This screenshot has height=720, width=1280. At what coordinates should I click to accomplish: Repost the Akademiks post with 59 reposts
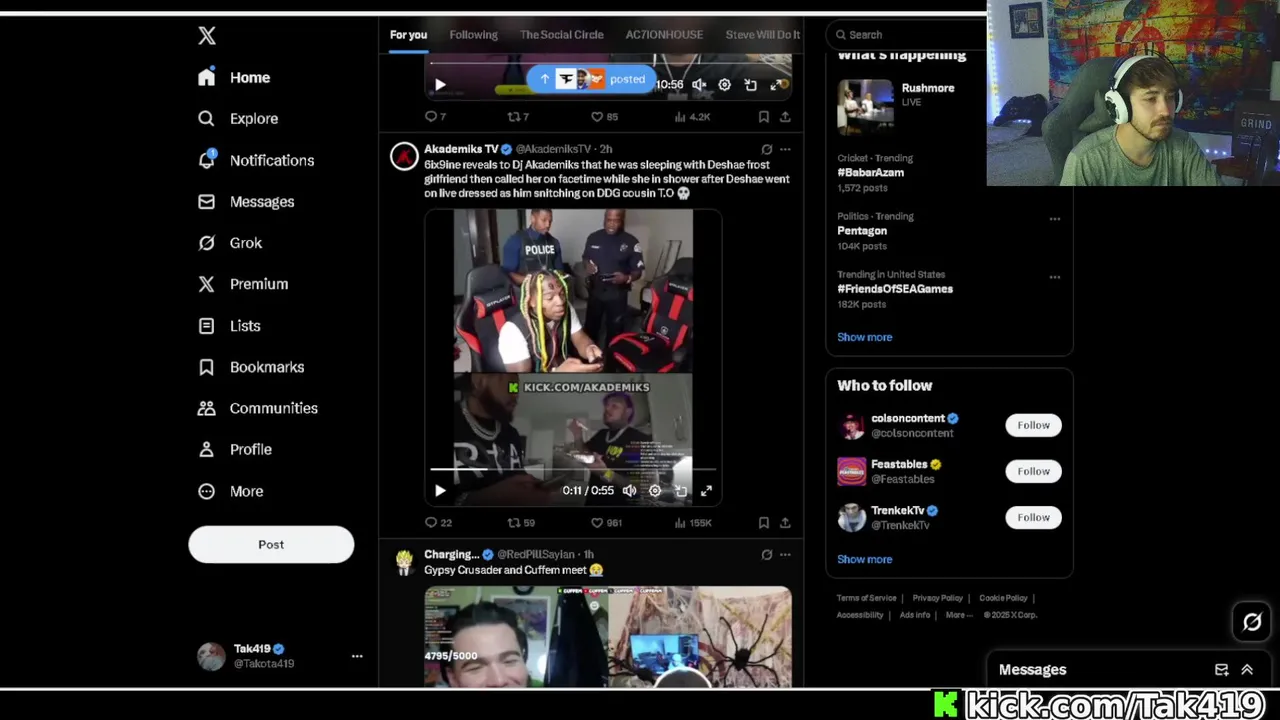[521, 523]
